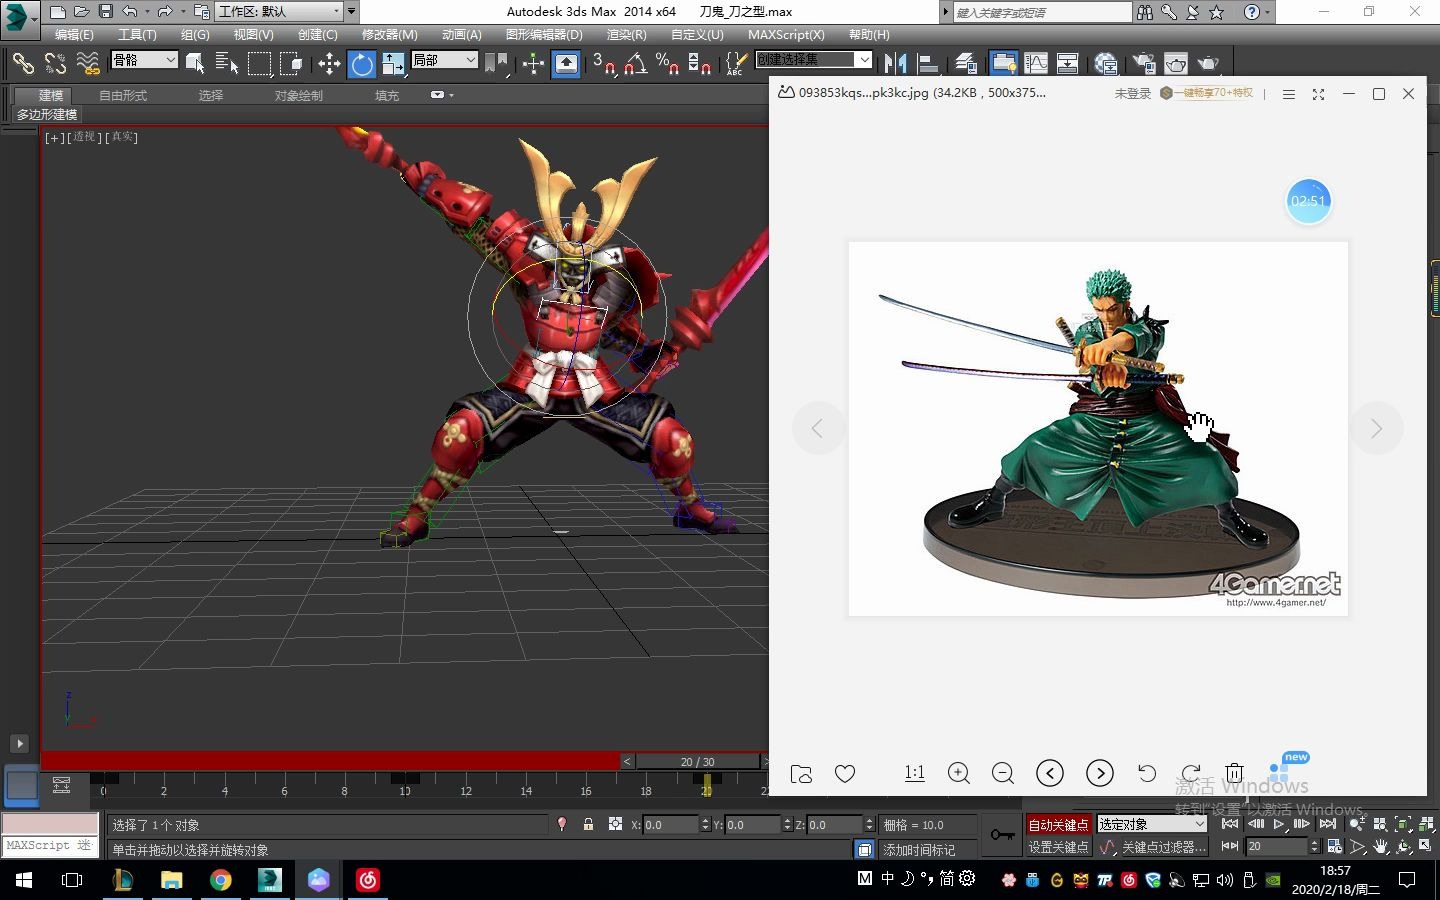The image size is (1440, 900).
Task: Click the Unlink Selection icon
Action: point(55,64)
